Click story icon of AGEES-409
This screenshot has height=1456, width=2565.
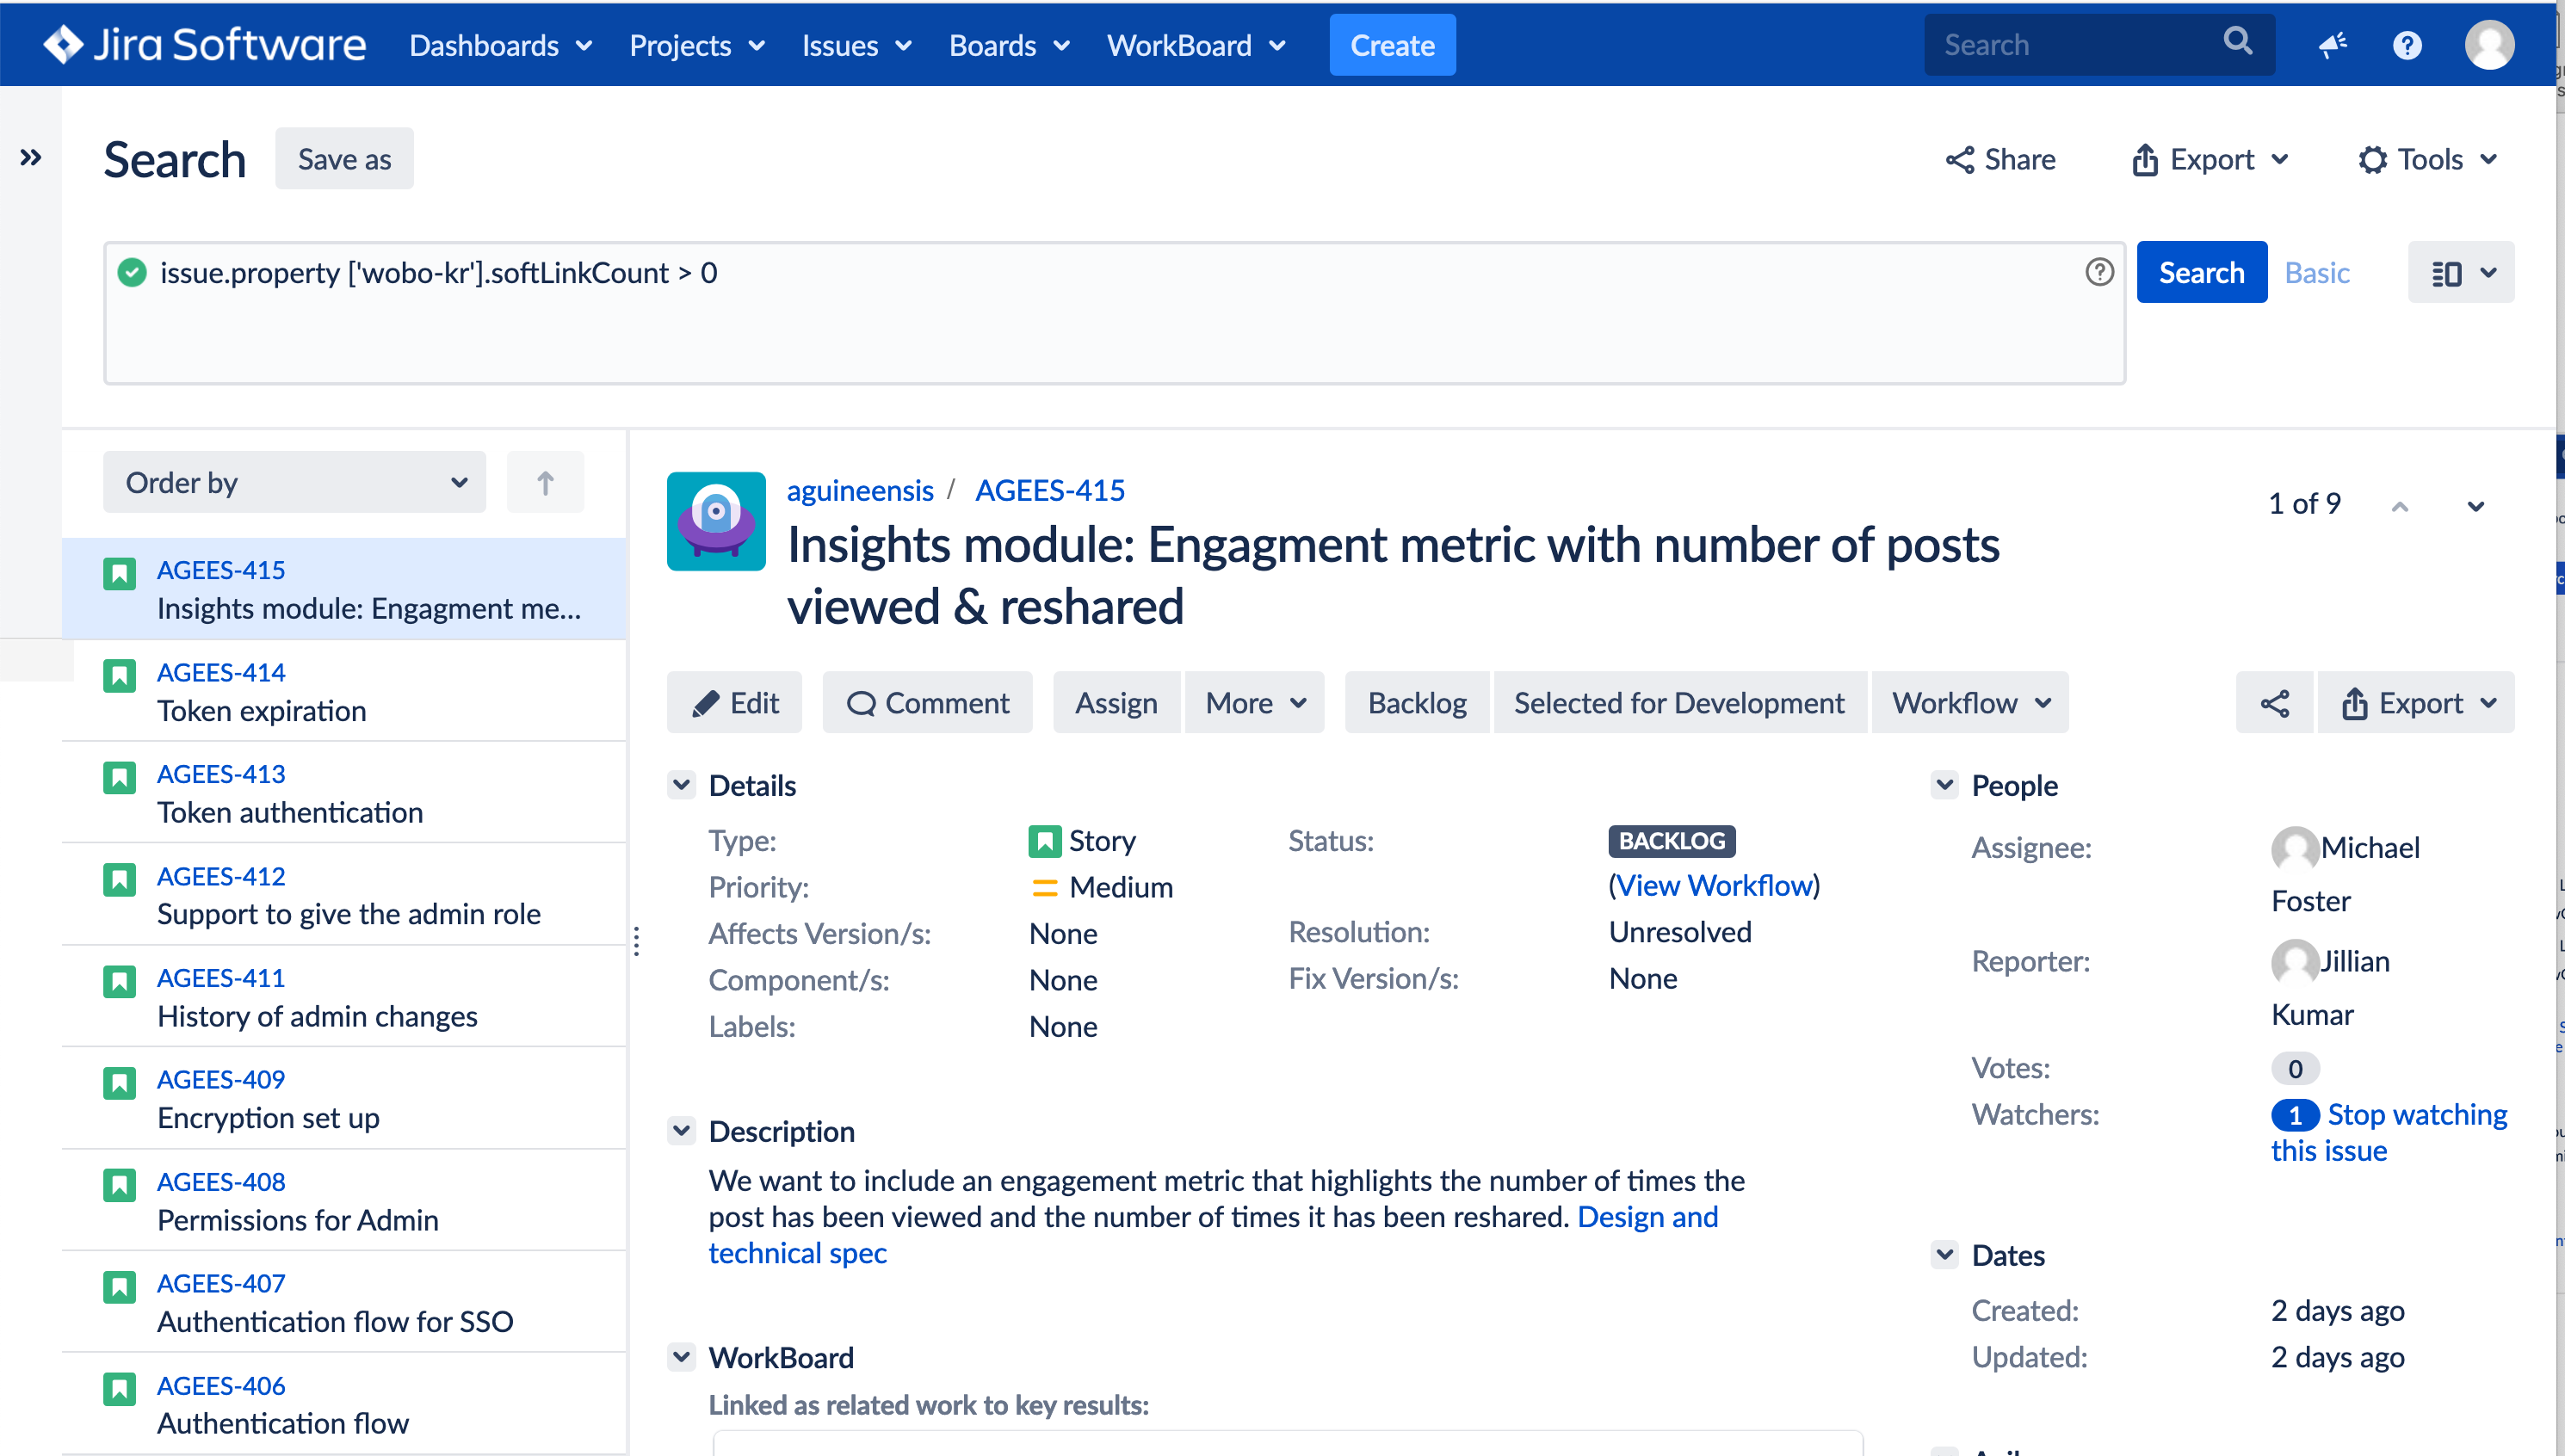[119, 1083]
